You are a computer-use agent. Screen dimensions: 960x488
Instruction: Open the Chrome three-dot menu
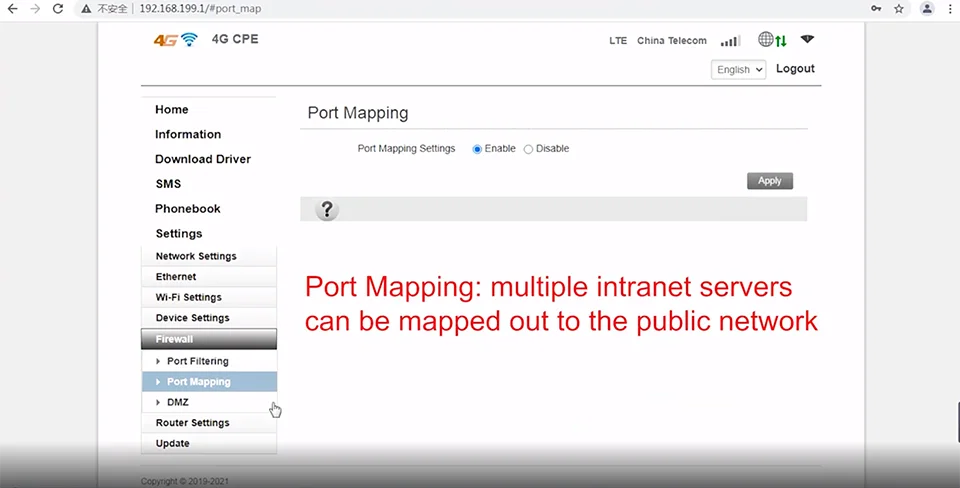point(949,9)
